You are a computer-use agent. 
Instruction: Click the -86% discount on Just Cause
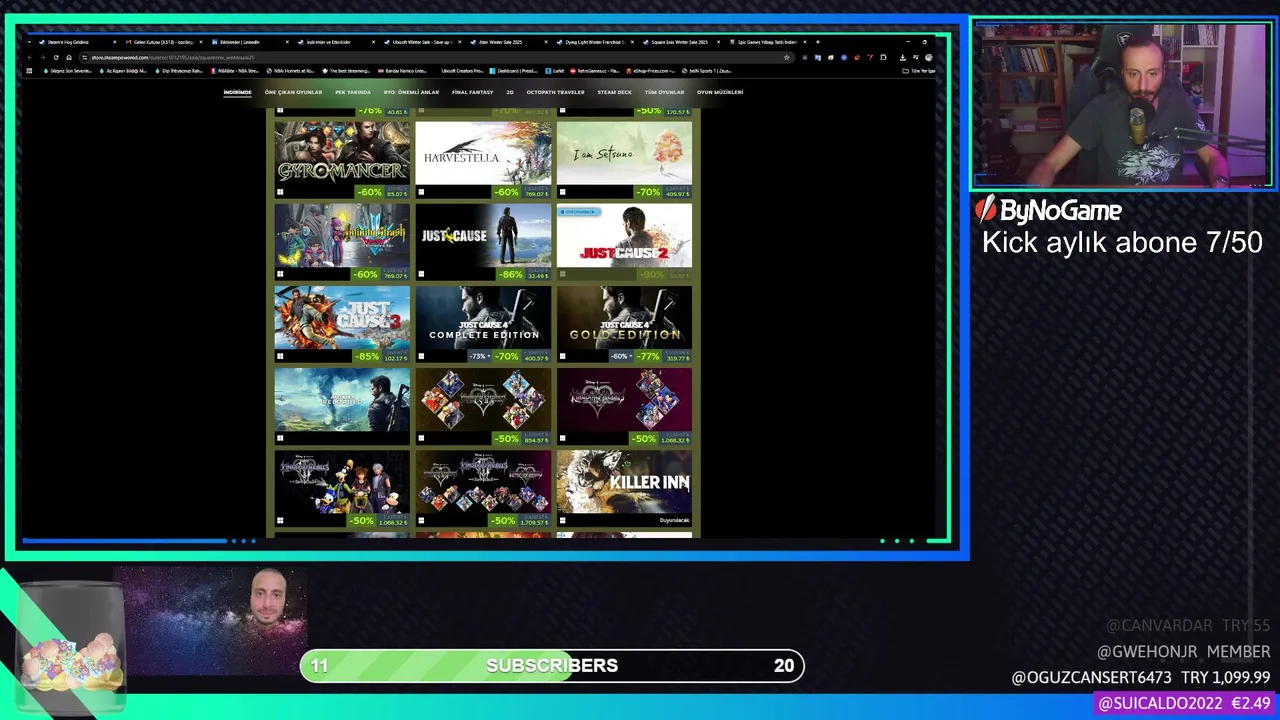(x=510, y=274)
